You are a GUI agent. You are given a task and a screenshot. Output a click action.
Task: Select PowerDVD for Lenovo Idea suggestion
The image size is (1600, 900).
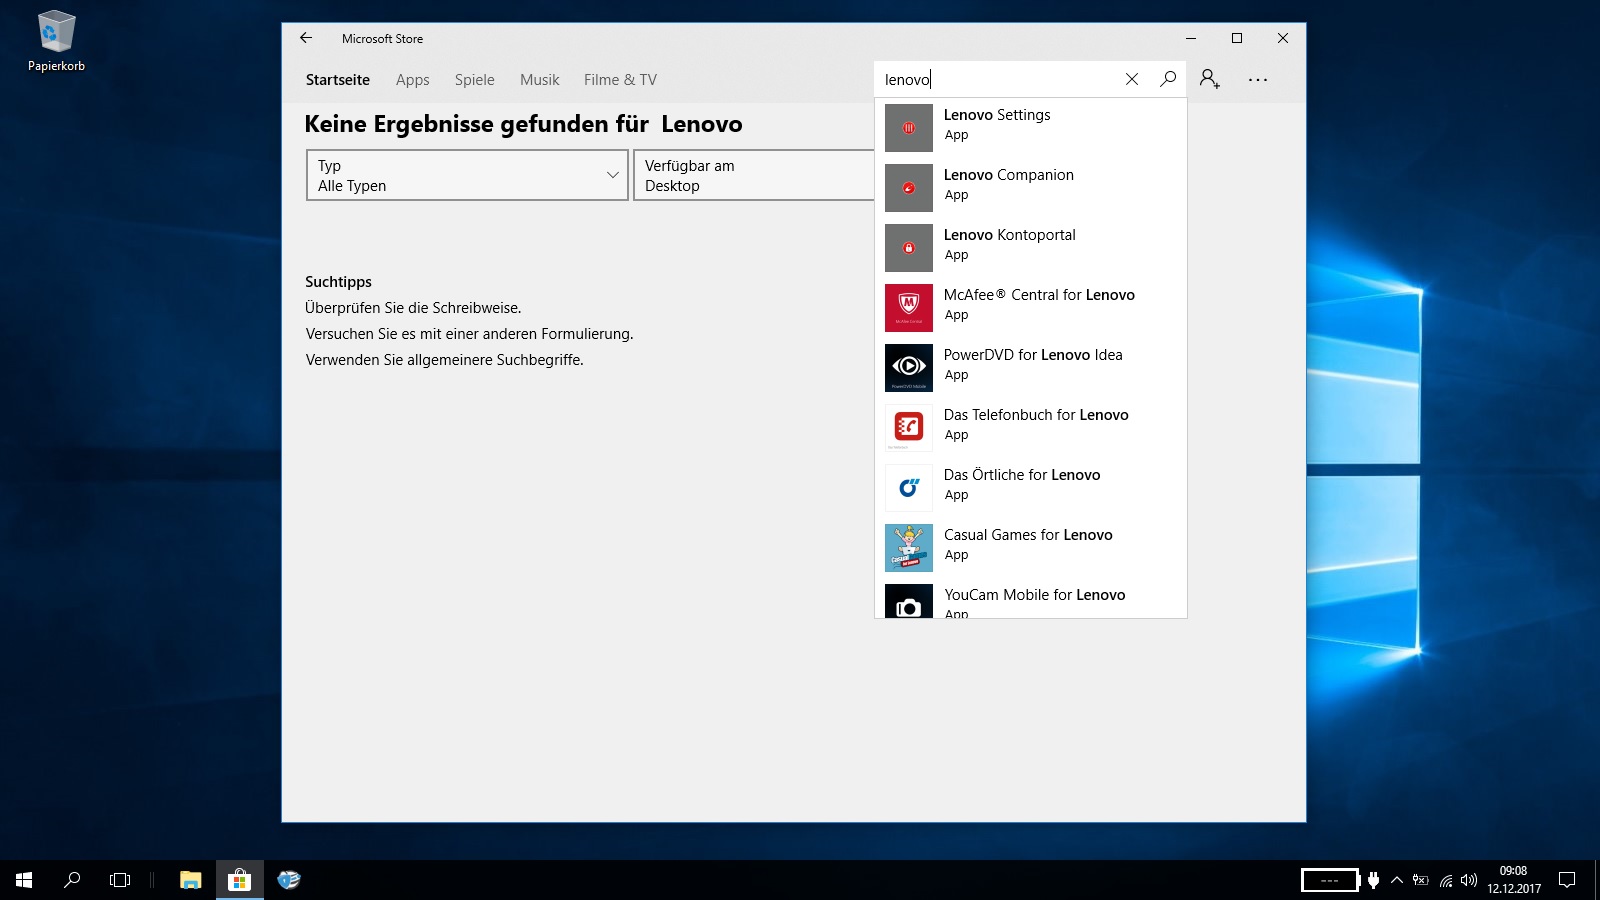click(1033, 355)
